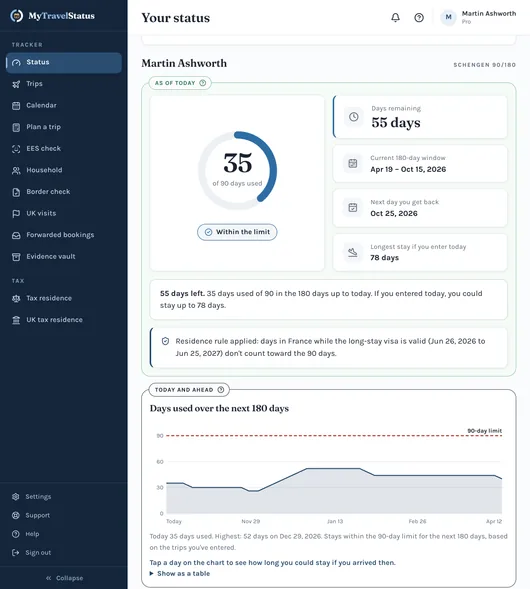Click the Calendar icon in sidebar
Screen dimensions: 530x589
click(x=16, y=106)
